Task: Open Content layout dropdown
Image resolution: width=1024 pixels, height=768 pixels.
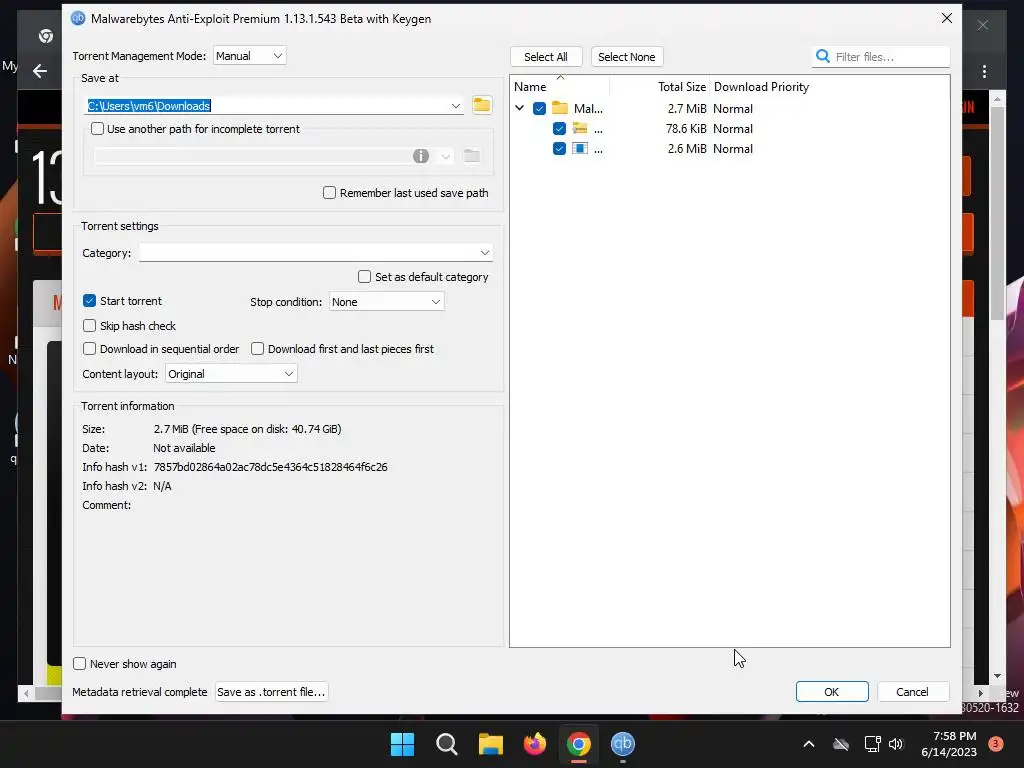Action: pos(231,374)
